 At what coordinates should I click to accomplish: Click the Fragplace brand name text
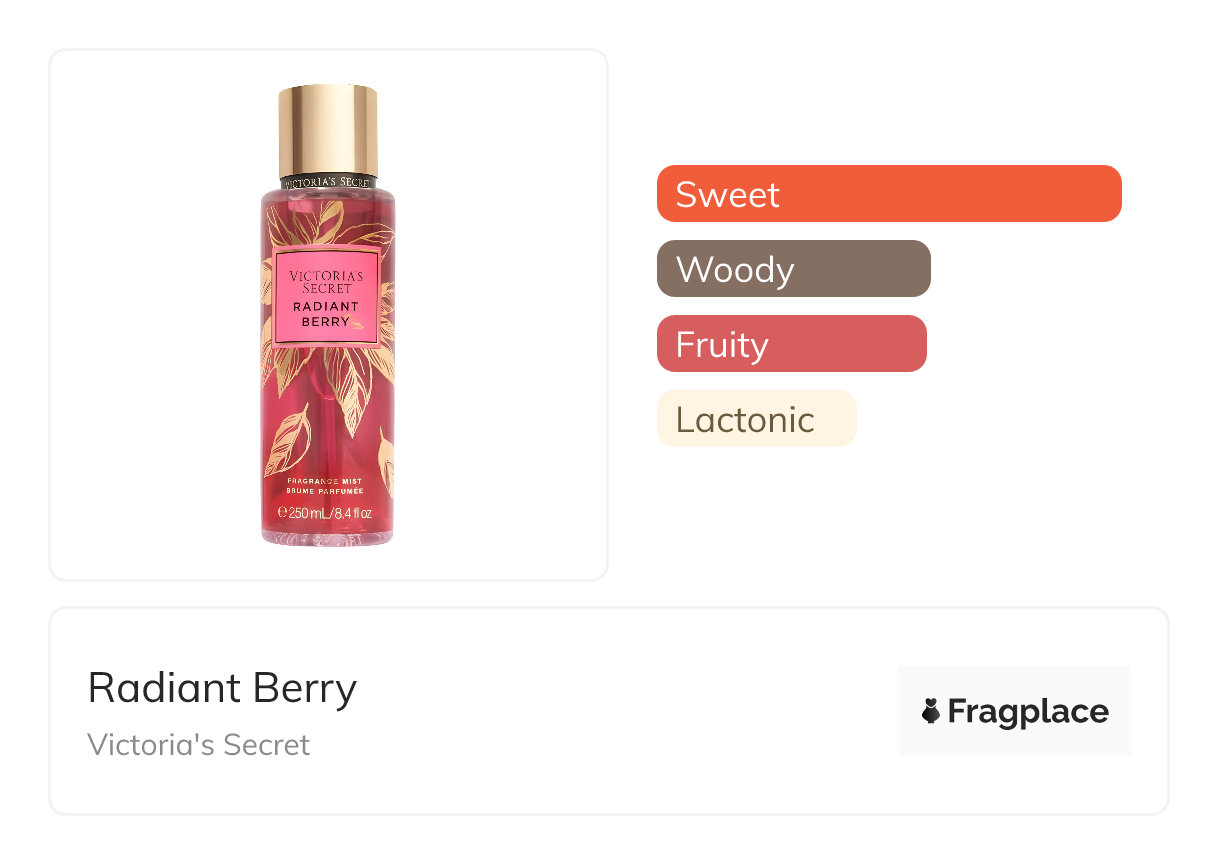[x=1028, y=711]
